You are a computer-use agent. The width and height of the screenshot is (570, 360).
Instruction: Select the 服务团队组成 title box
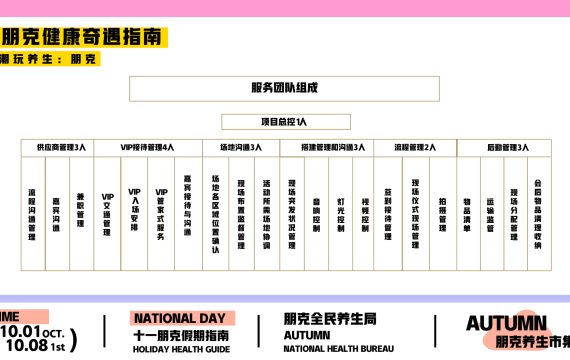click(x=284, y=89)
